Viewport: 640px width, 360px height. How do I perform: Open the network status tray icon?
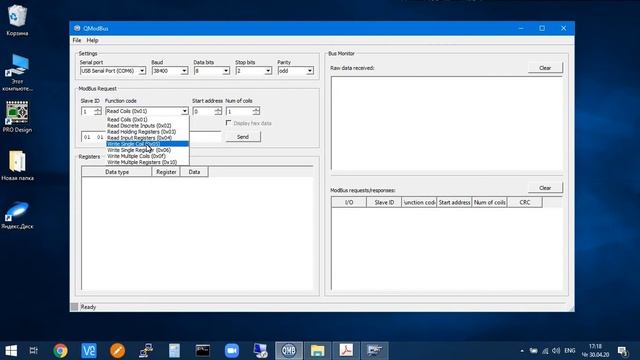coord(545,351)
